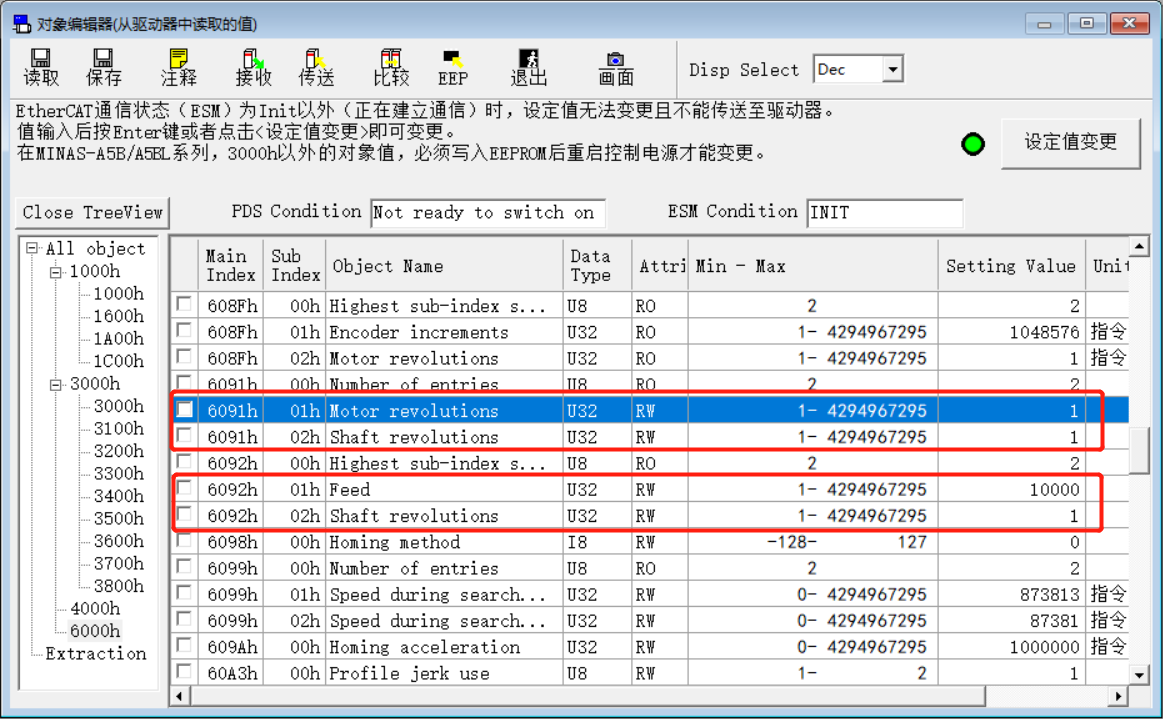Select the 3100h tree node
The height and width of the screenshot is (719, 1163).
[119, 429]
